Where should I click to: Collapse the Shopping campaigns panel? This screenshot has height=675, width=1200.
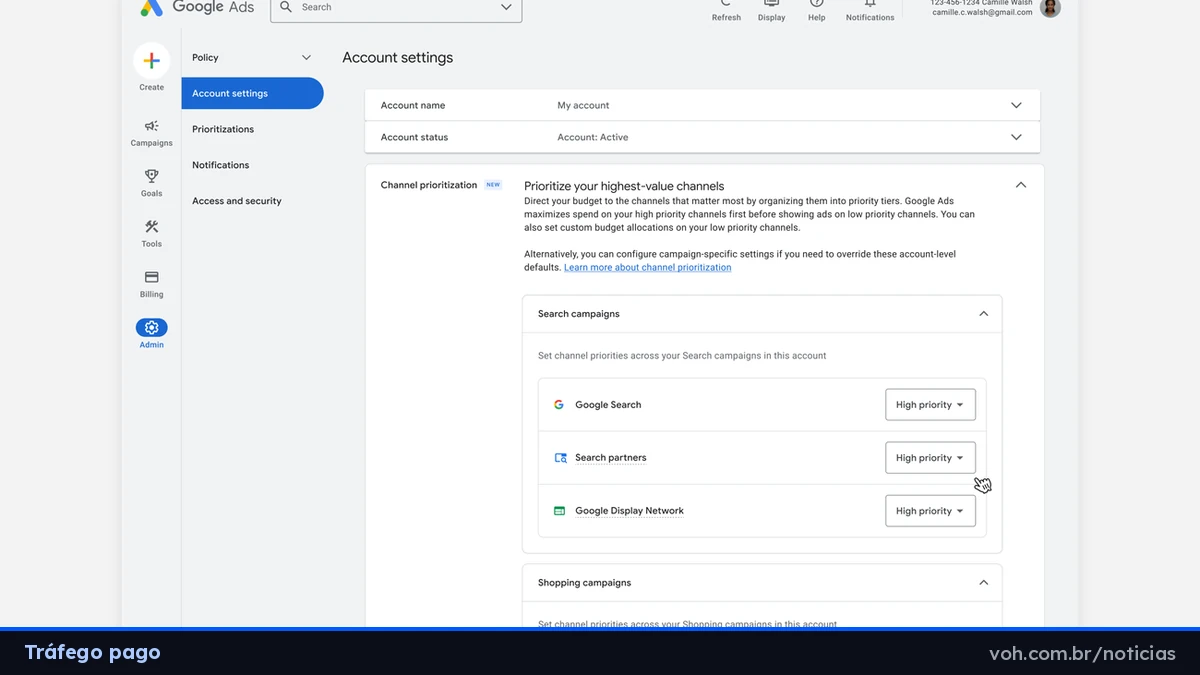coord(983,583)
